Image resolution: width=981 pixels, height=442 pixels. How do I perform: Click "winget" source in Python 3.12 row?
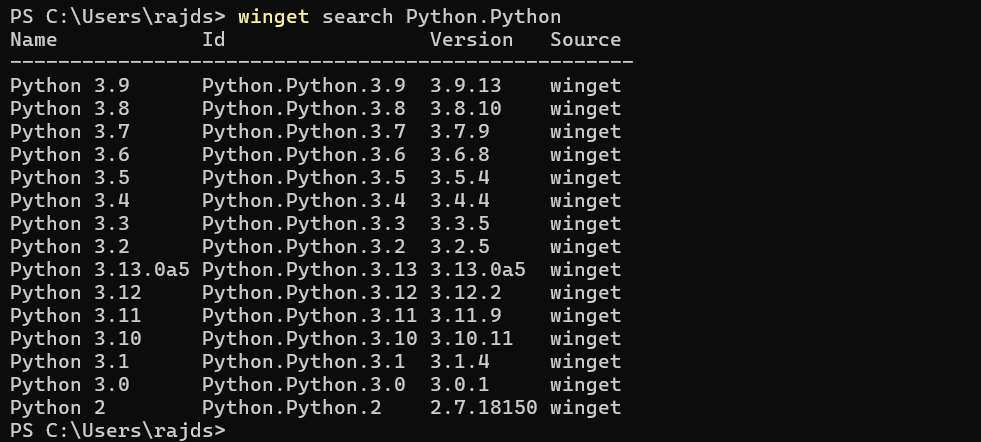[586, 293]
